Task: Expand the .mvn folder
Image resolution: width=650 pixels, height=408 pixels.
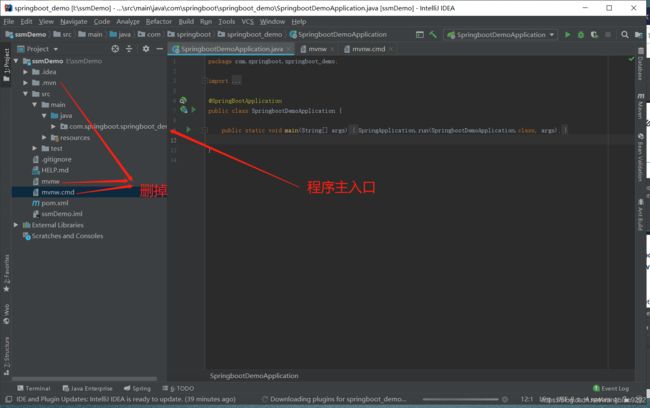Action: click(26, 83)
